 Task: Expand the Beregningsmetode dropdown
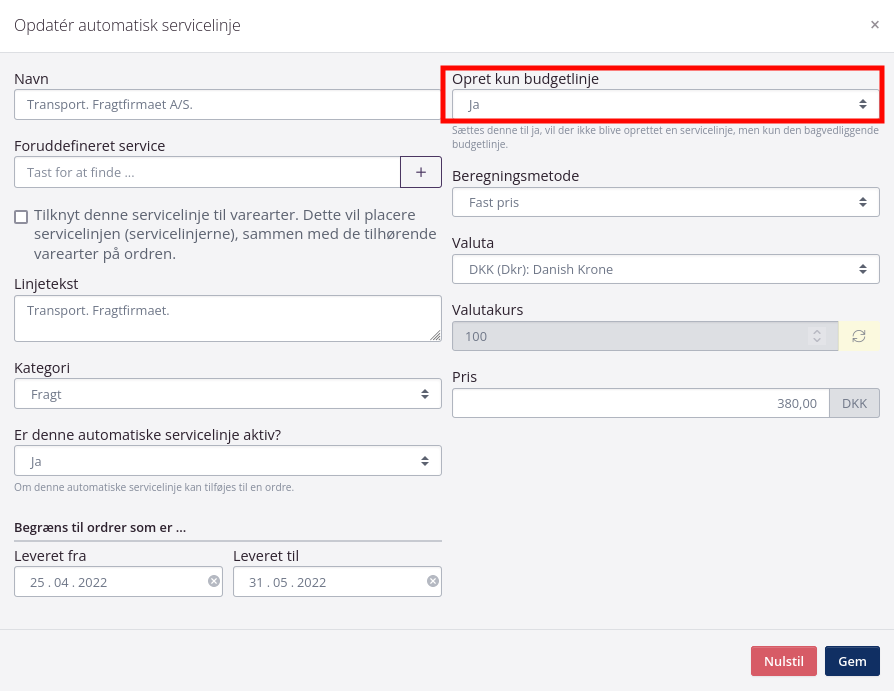tap(665, 202)
